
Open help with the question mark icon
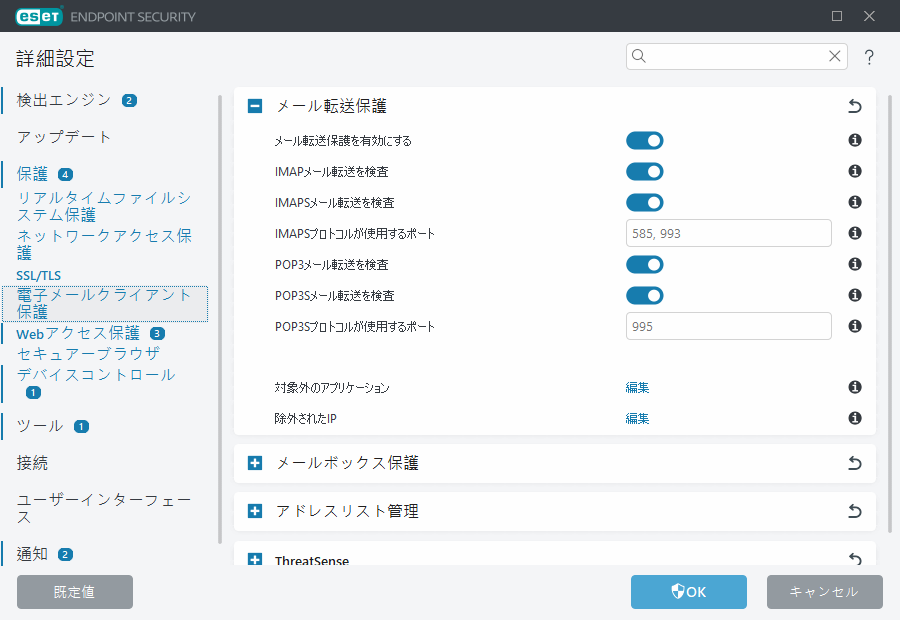869,57
